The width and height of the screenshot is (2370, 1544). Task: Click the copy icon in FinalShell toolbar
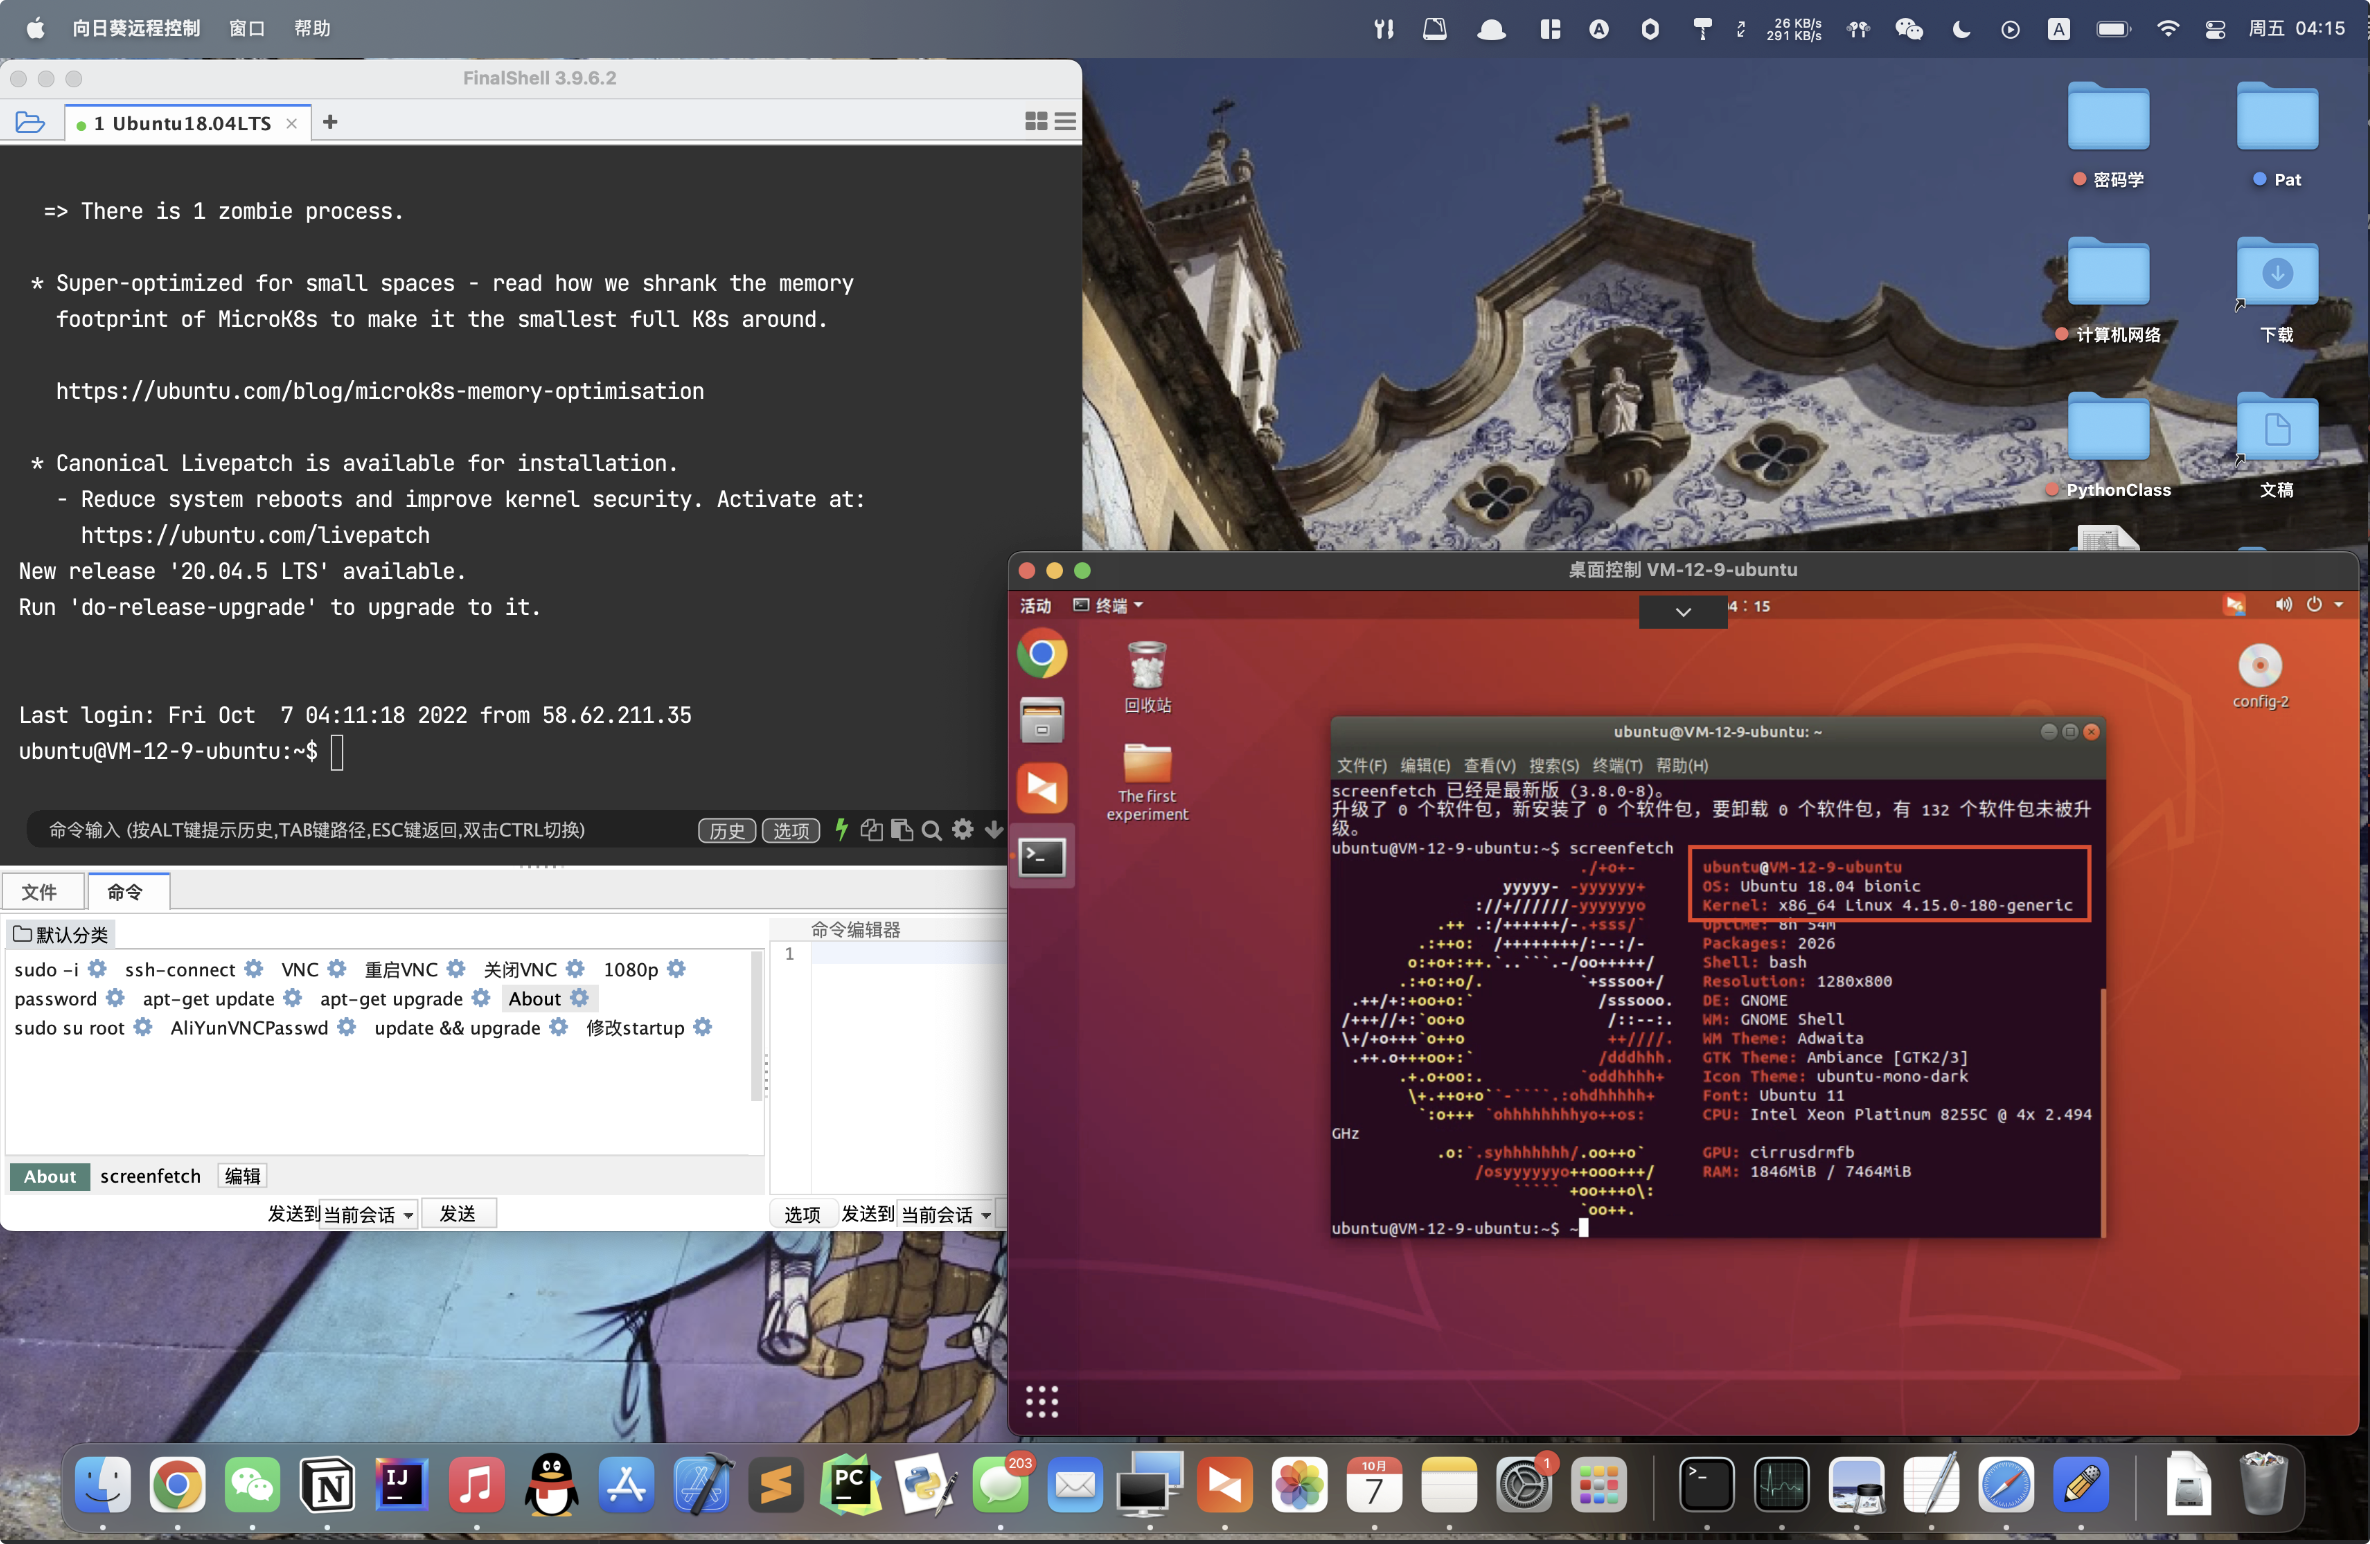coord(872,830)
